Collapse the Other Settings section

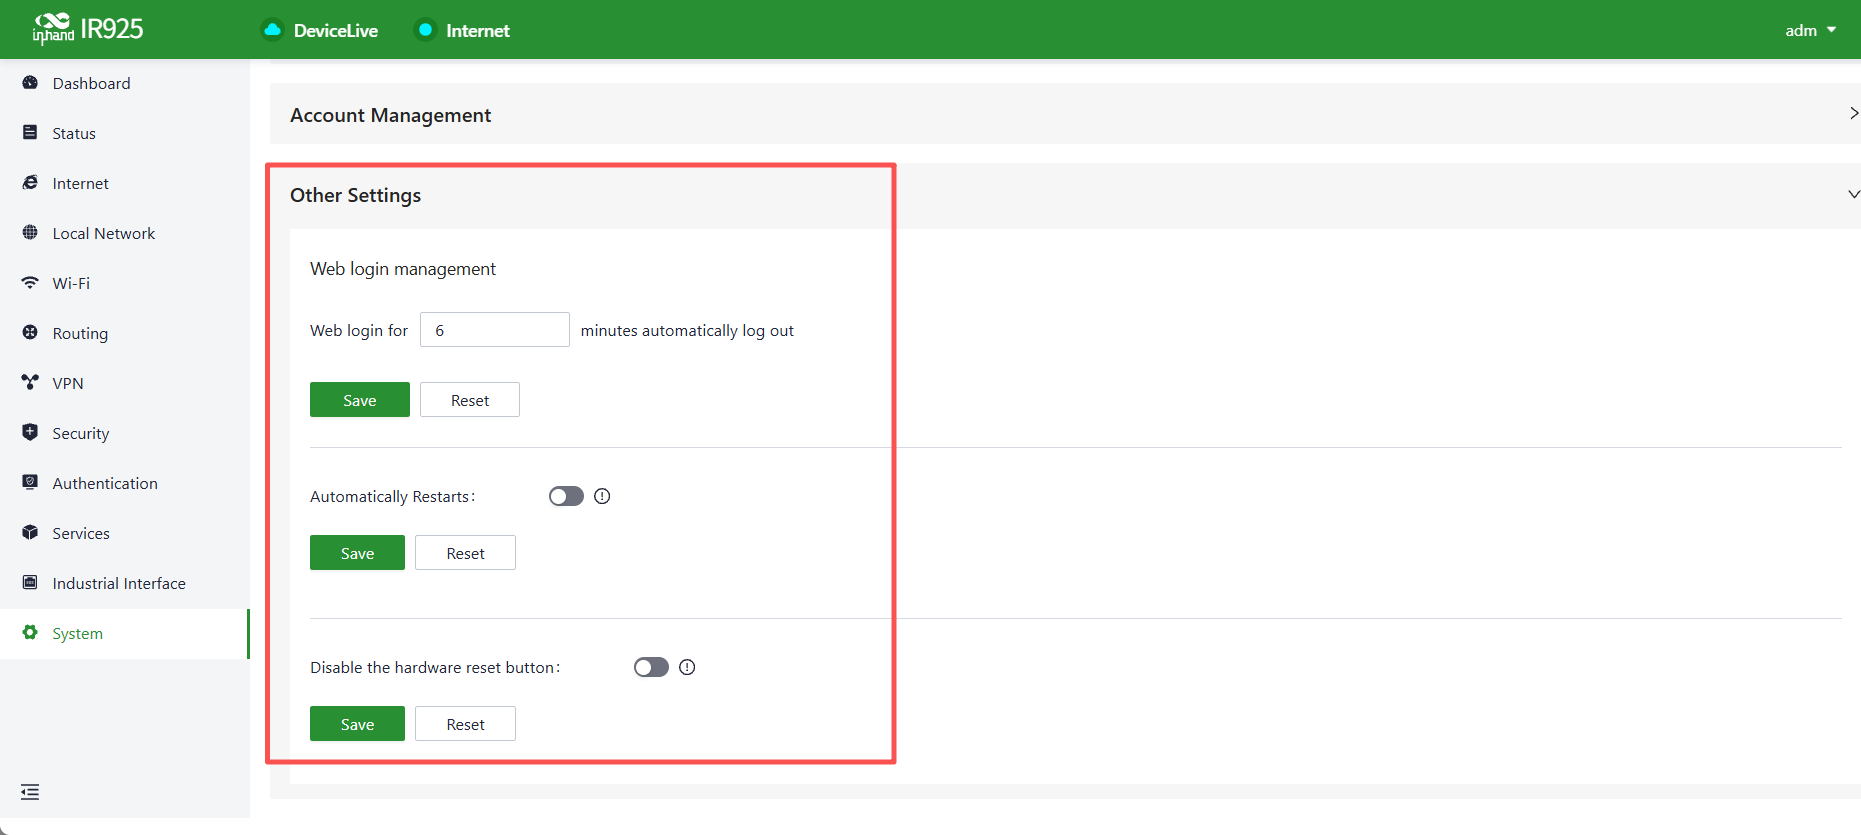(1854, 194)
